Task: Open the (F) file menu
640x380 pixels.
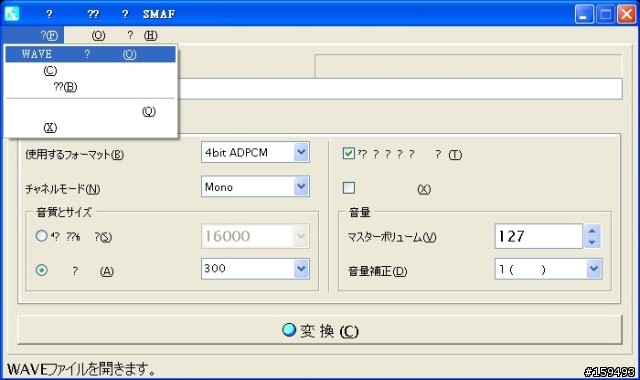Action: pyautogui.click(x=33, y=36)
